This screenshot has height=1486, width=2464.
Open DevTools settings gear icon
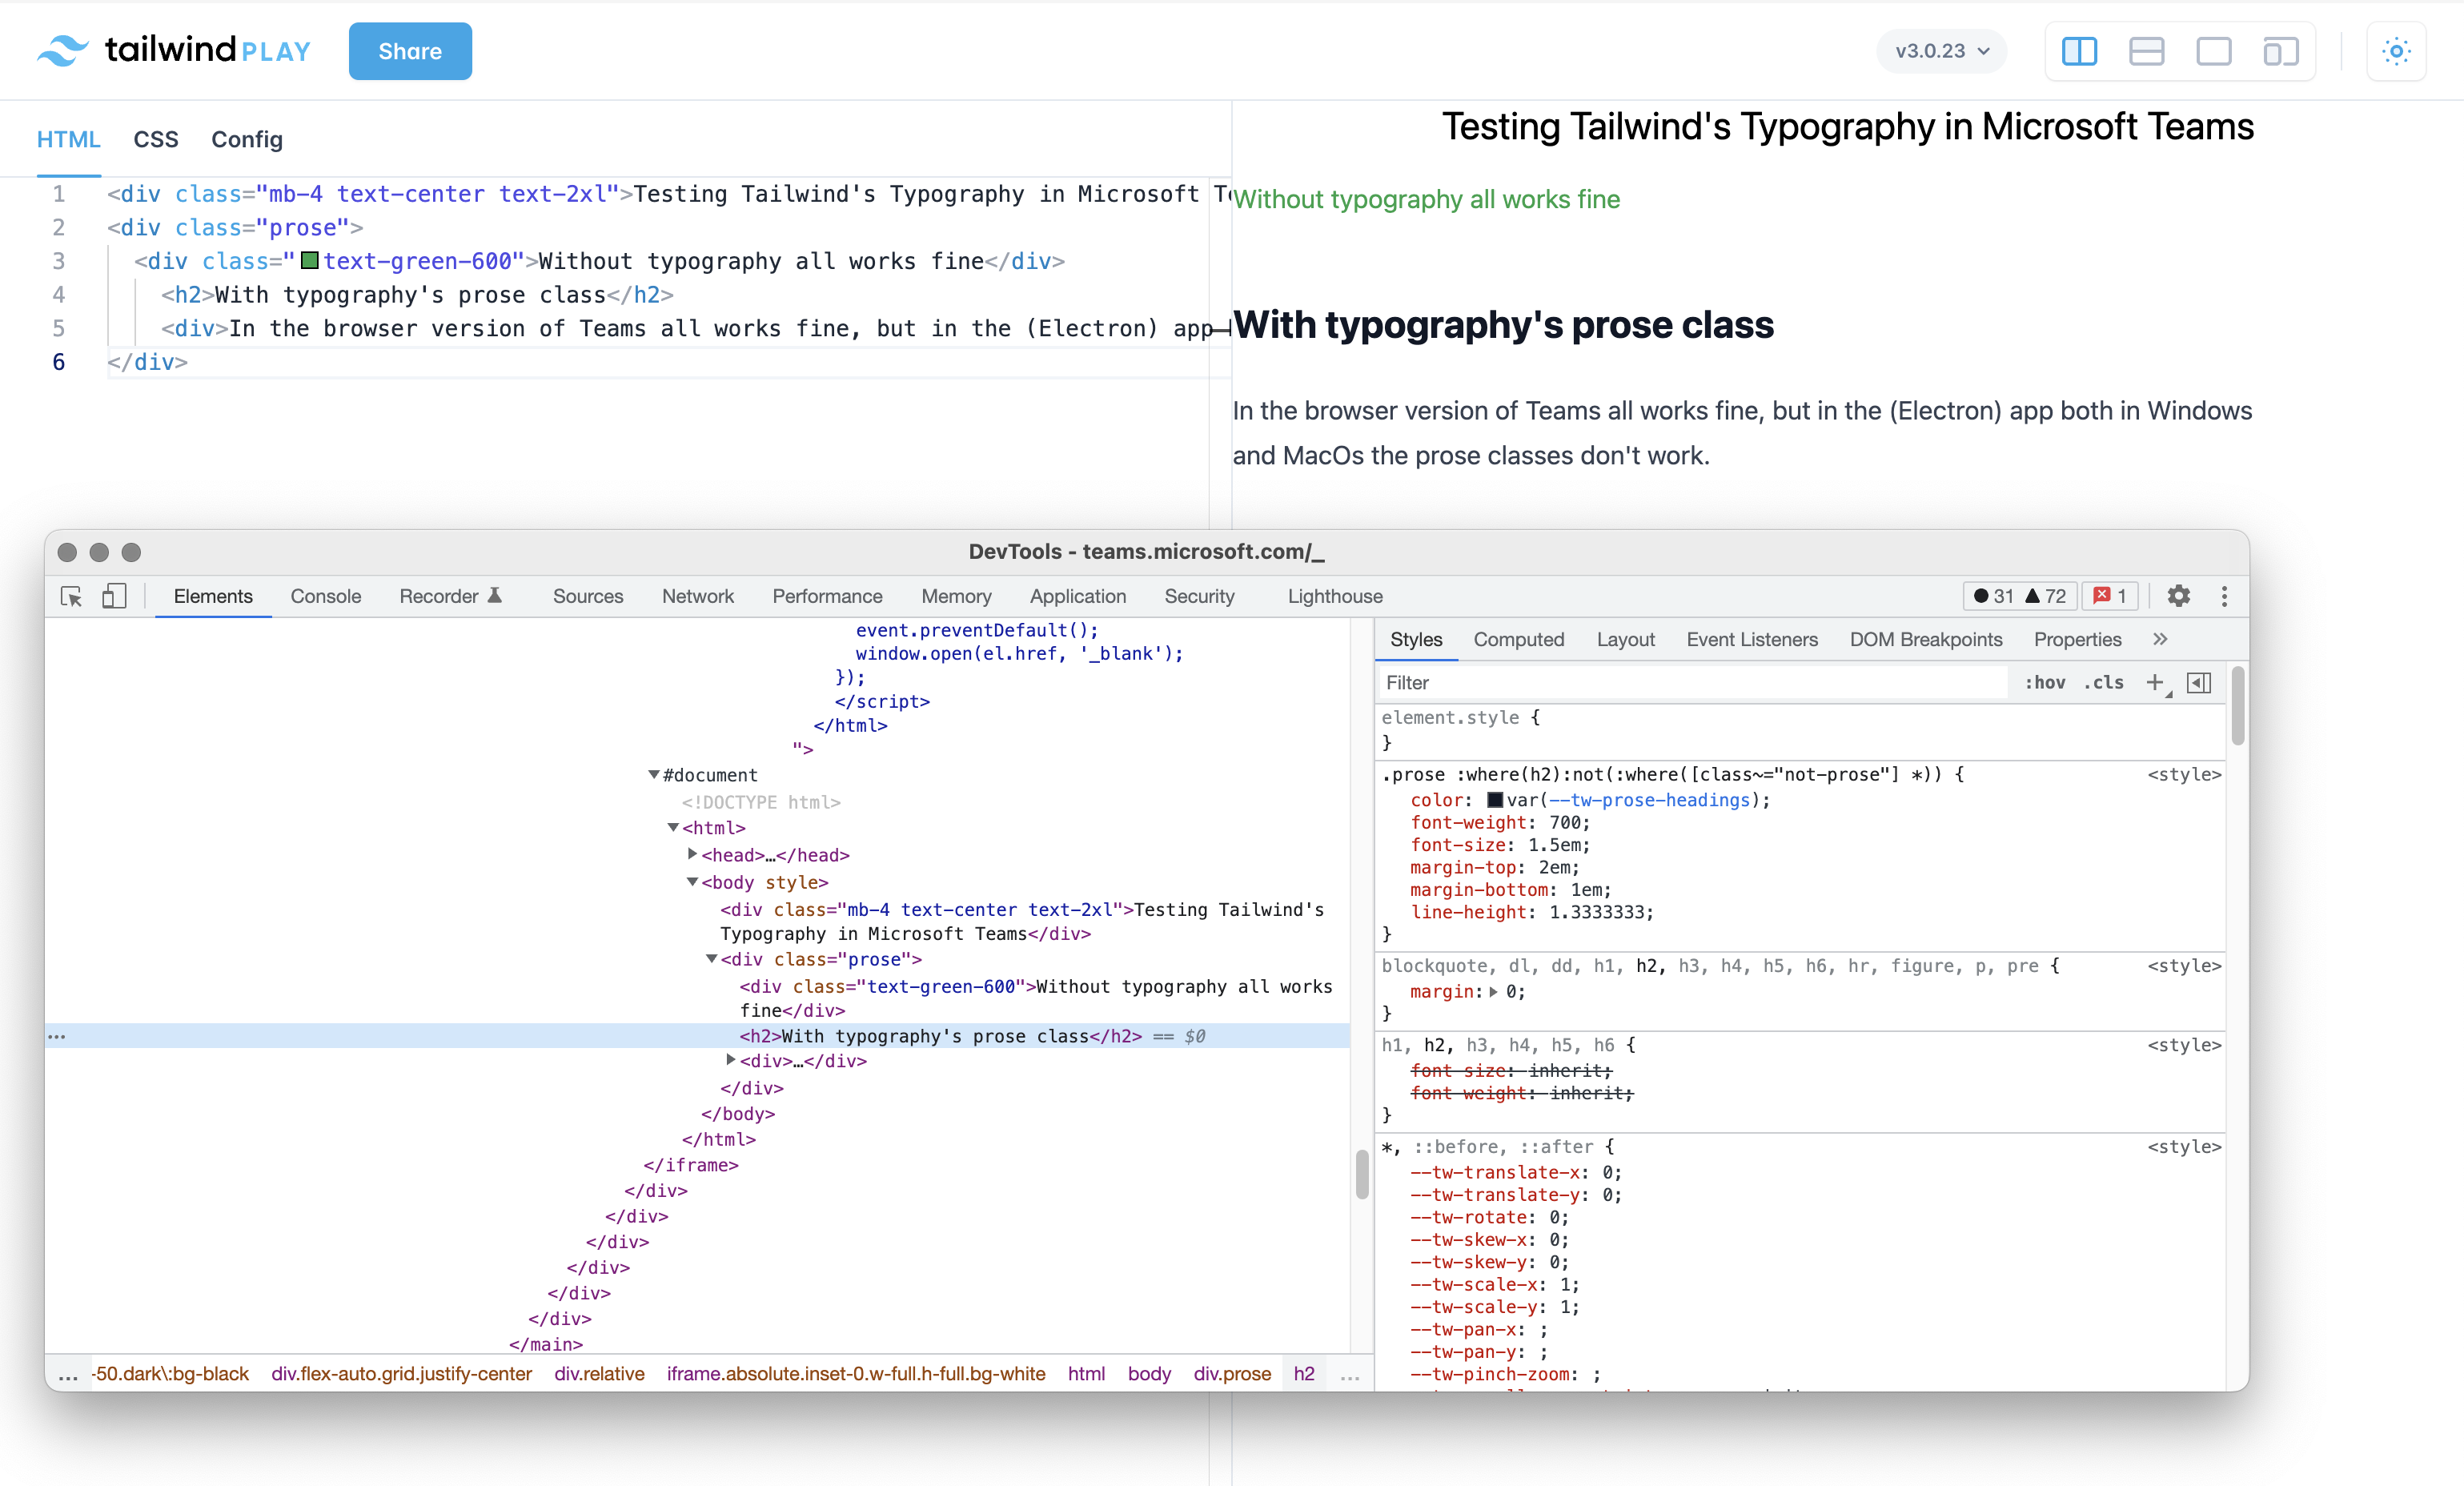(x=2179, y=596)
